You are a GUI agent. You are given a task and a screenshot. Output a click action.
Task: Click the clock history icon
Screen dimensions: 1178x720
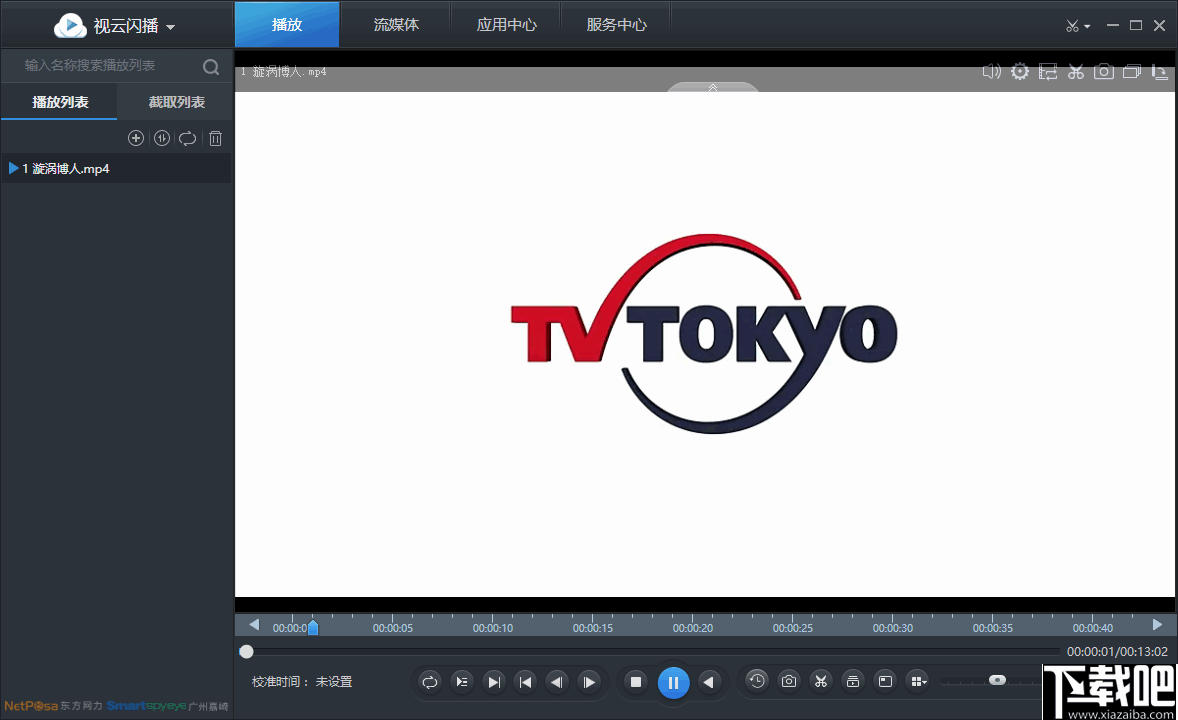click(757, 681)
